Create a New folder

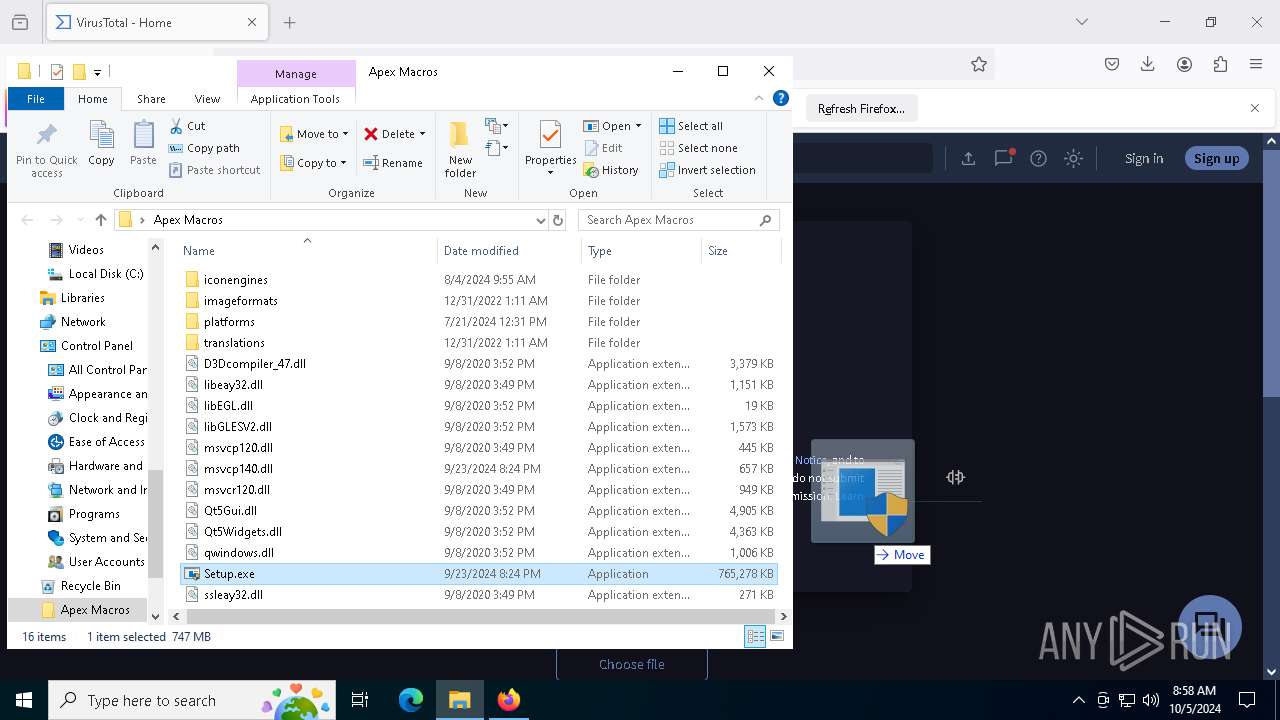tap(460, 150)
